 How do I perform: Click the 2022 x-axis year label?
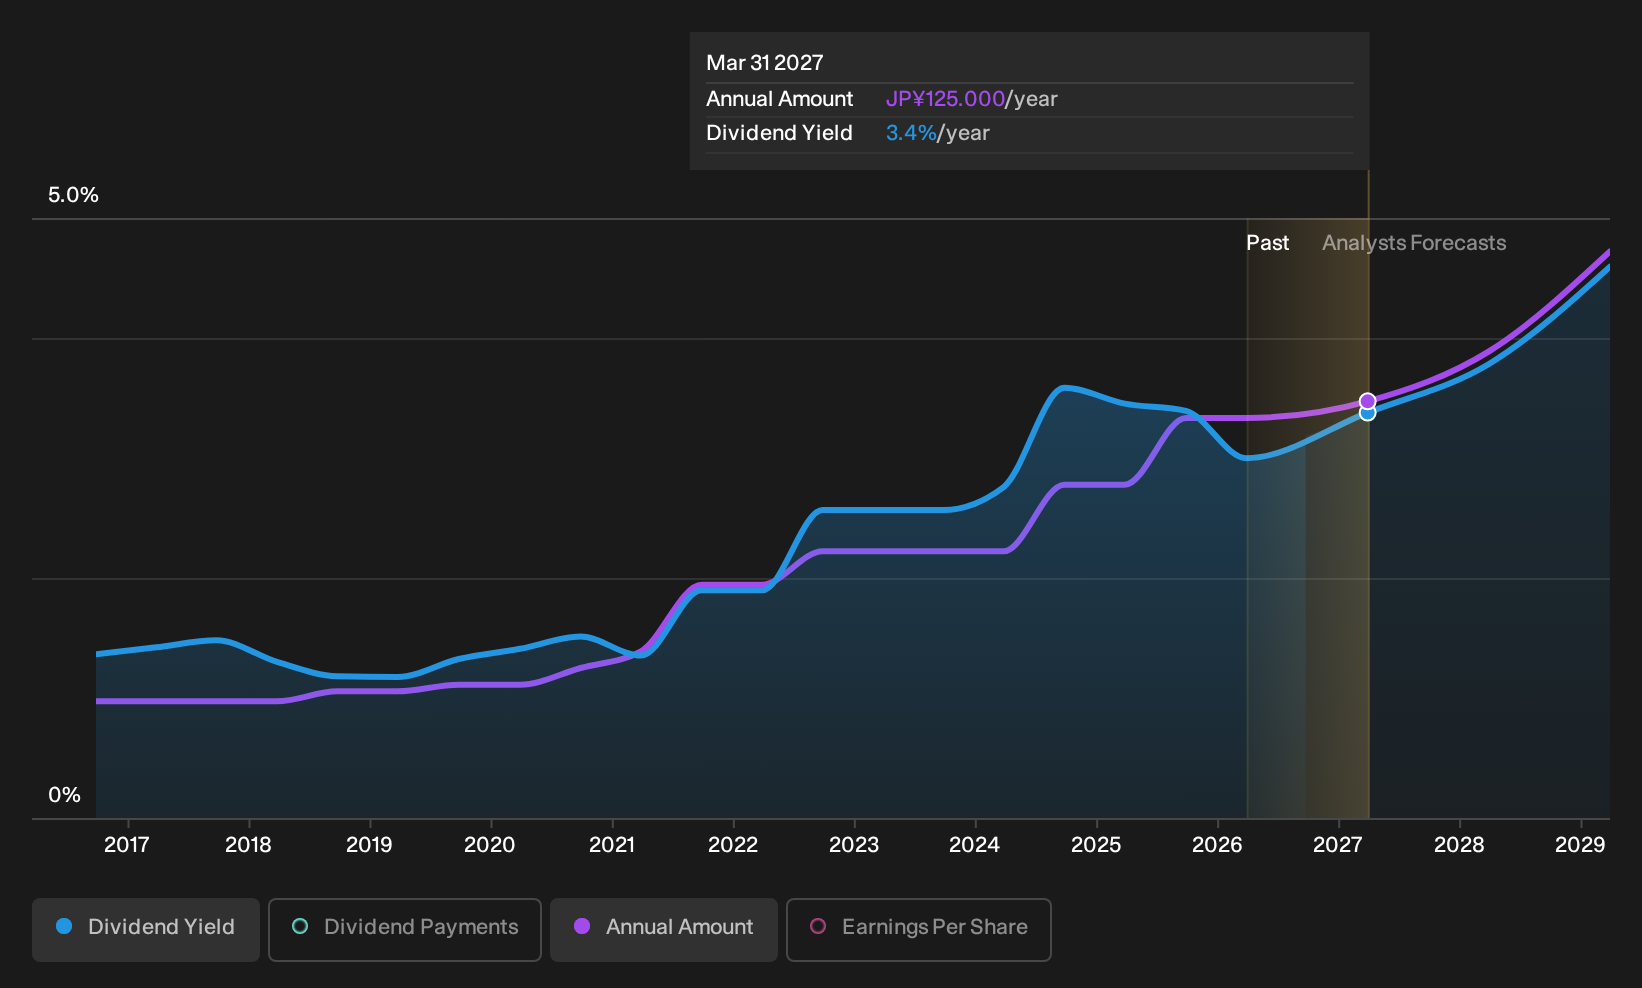[733, 845]
